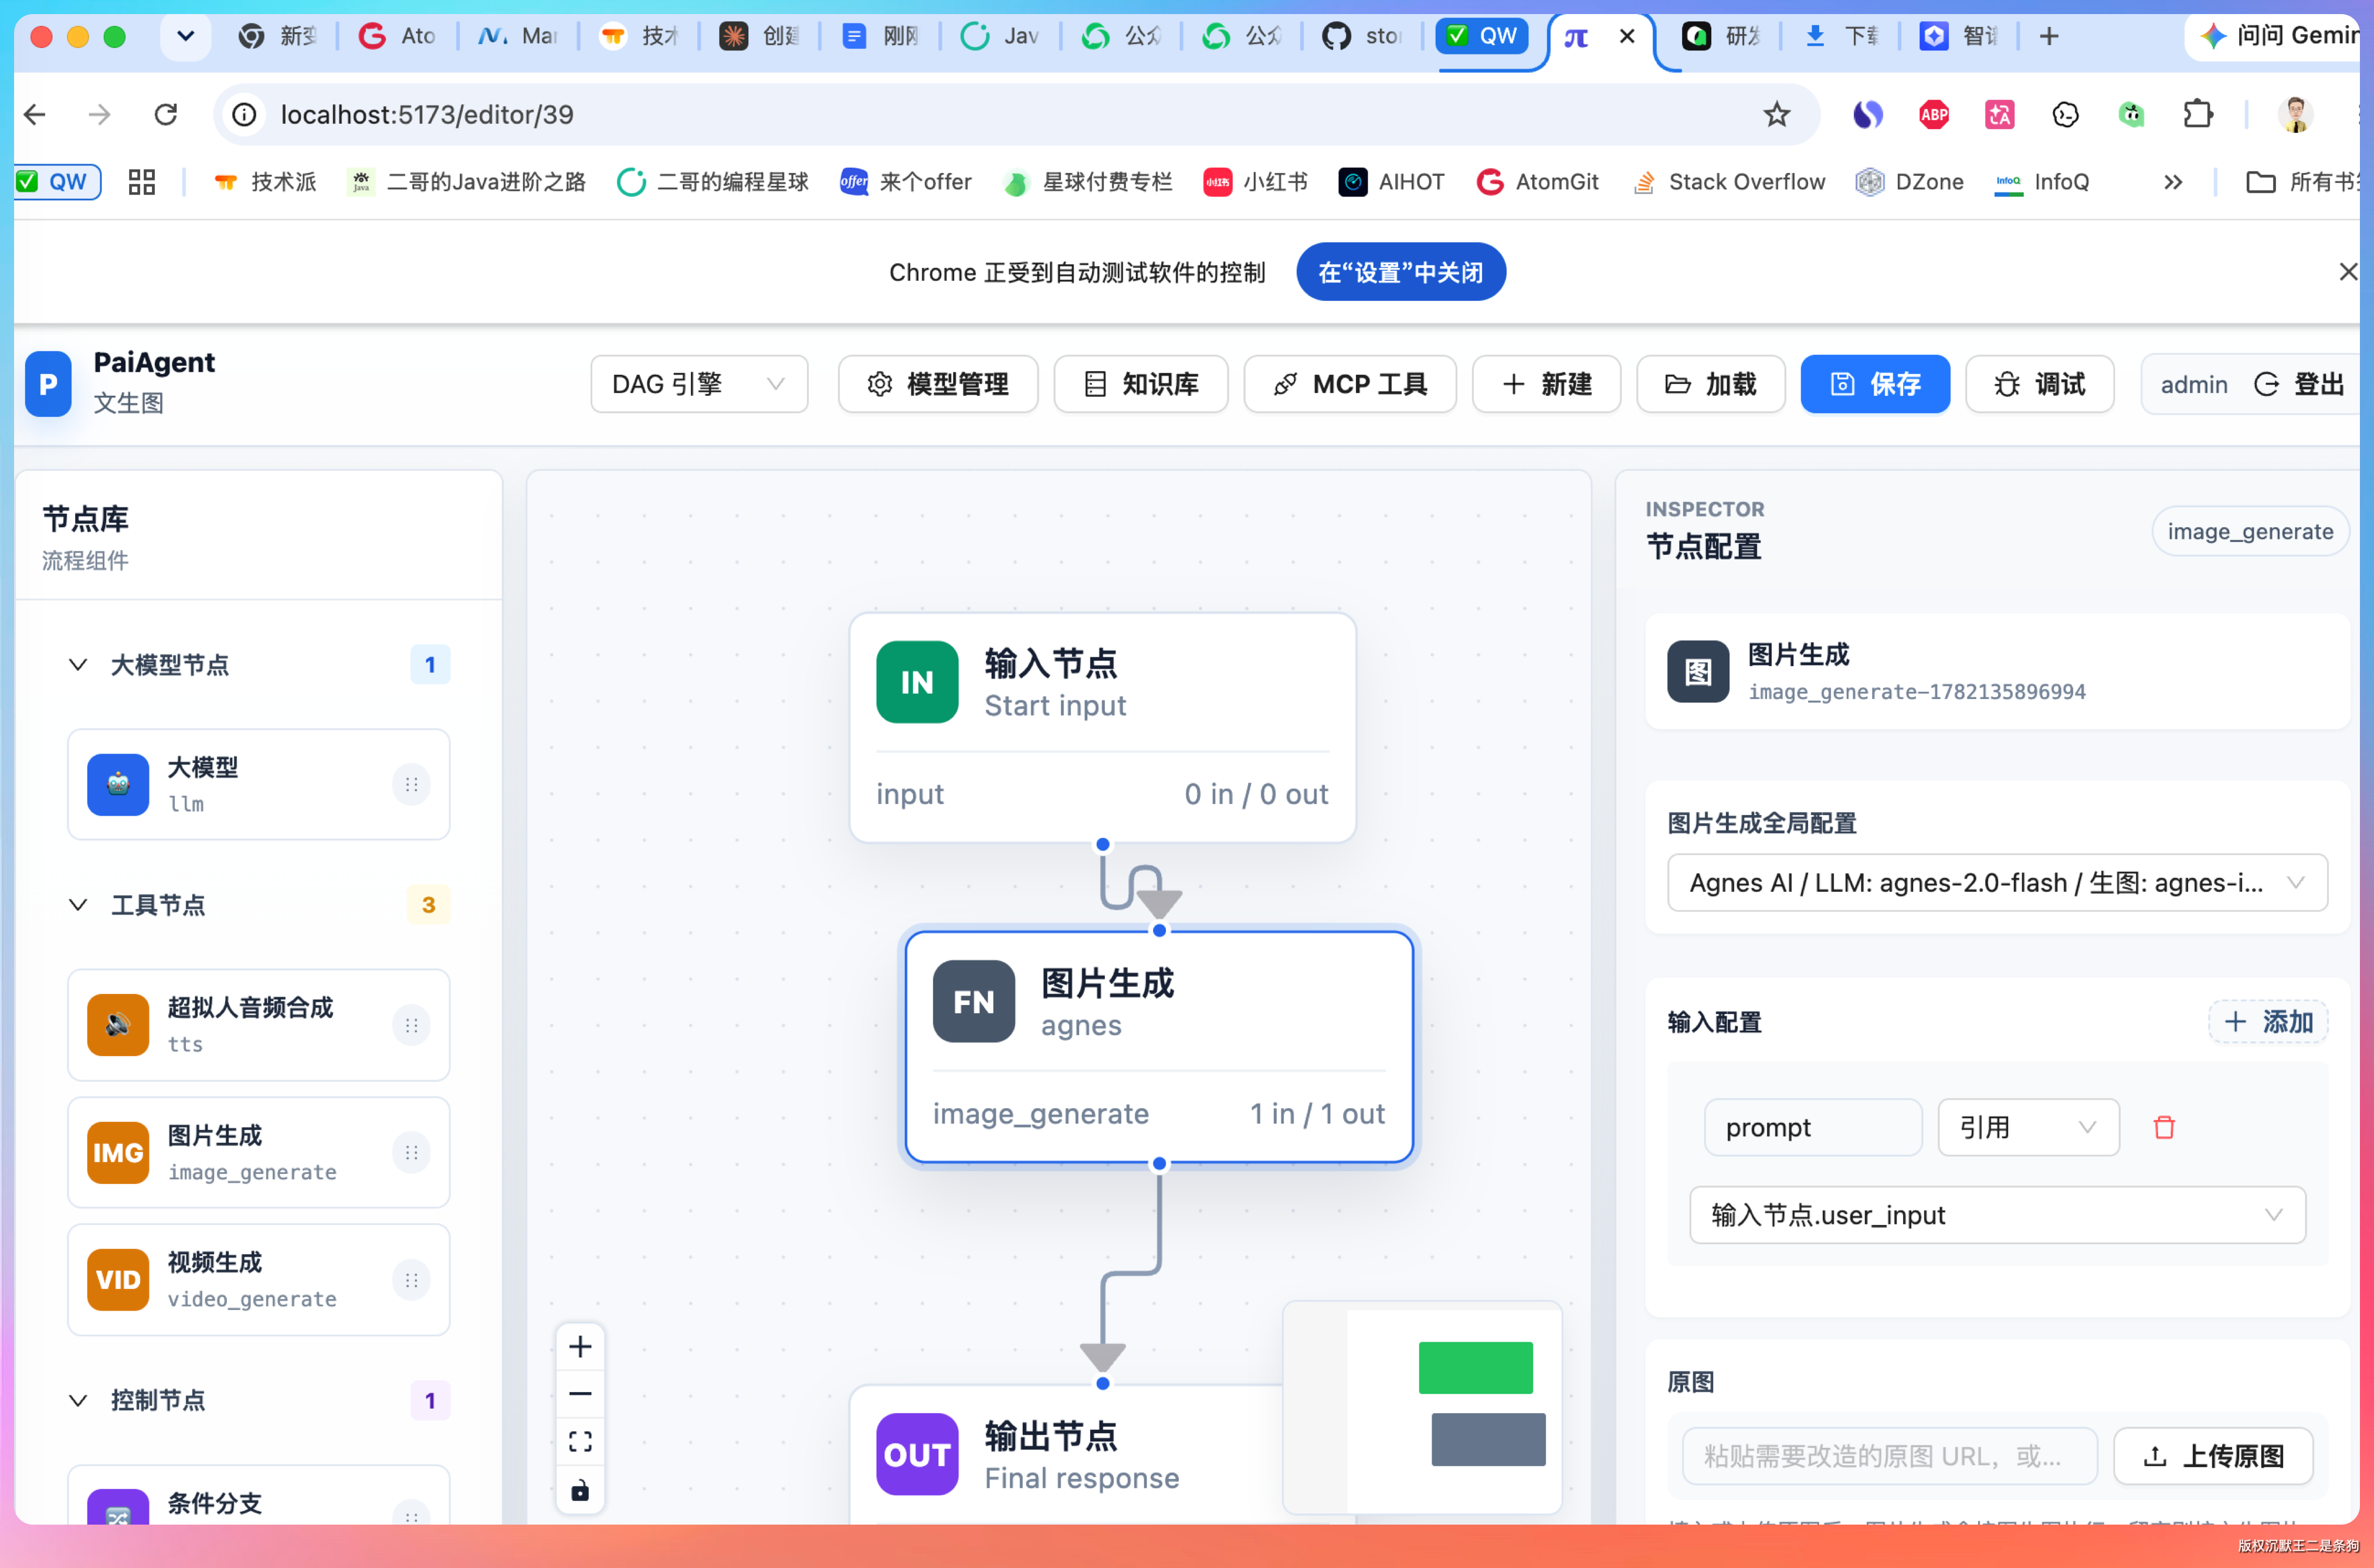Dismiss the Chrome automation banner
This screenshot has height=1568, width=2374.
tap(2348, 272)
